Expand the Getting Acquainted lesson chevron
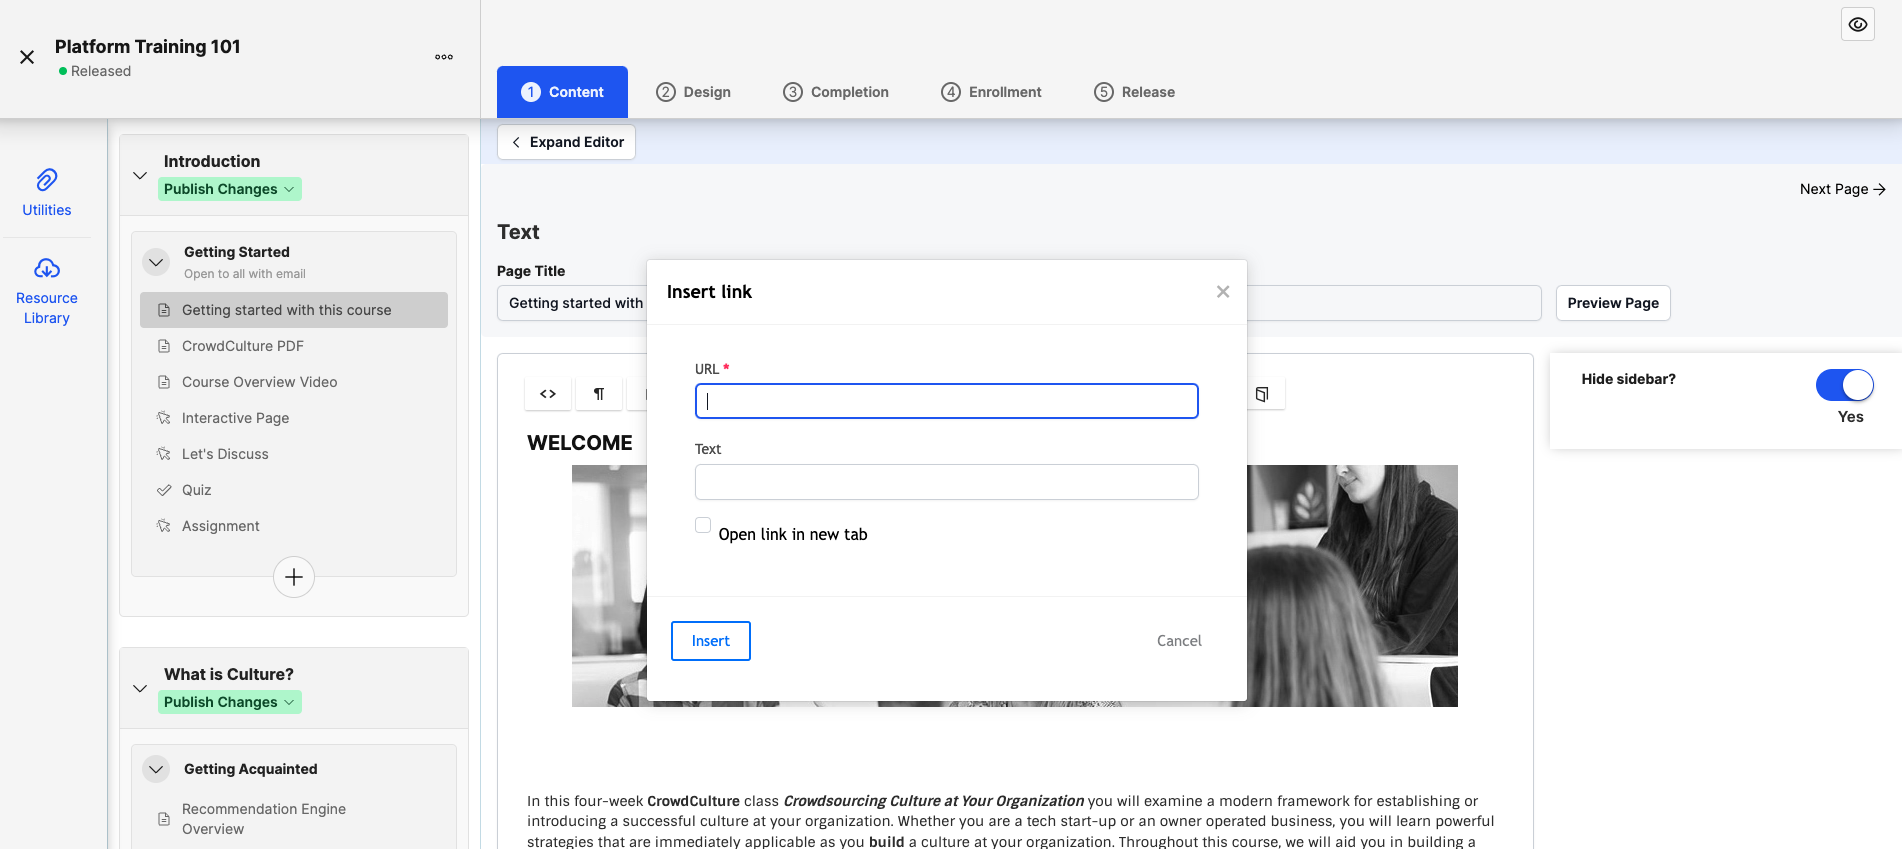 [156, 769]
